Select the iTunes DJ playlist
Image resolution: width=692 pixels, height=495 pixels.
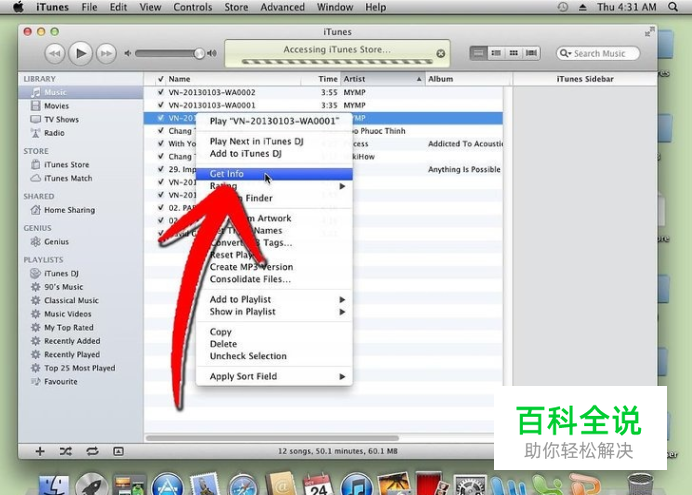click(x=81, y=274)
